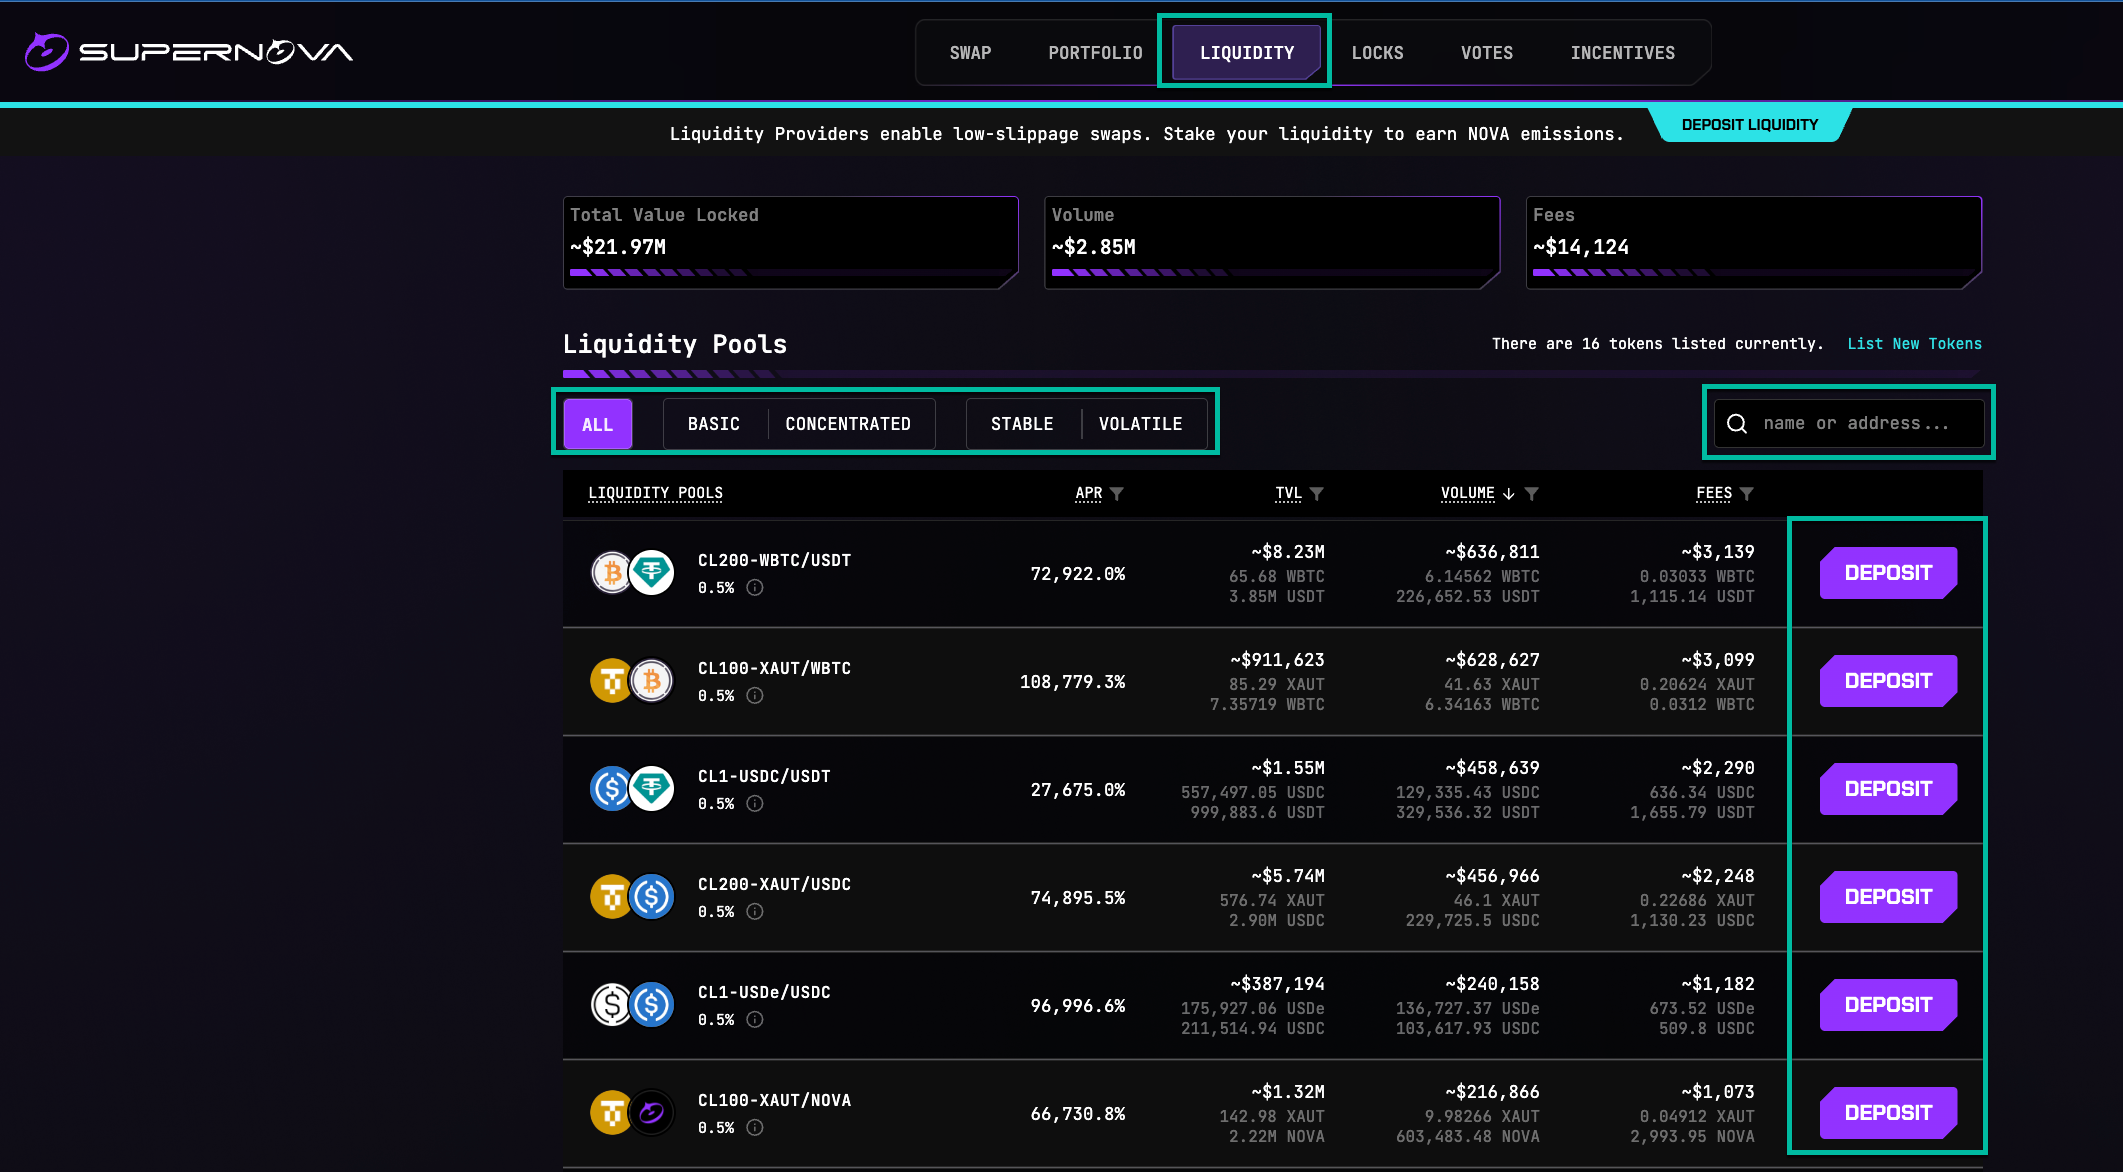This screenshot has width=2123, height=1172.
Task: Show only Stable pools
Action: (1022, 424)
